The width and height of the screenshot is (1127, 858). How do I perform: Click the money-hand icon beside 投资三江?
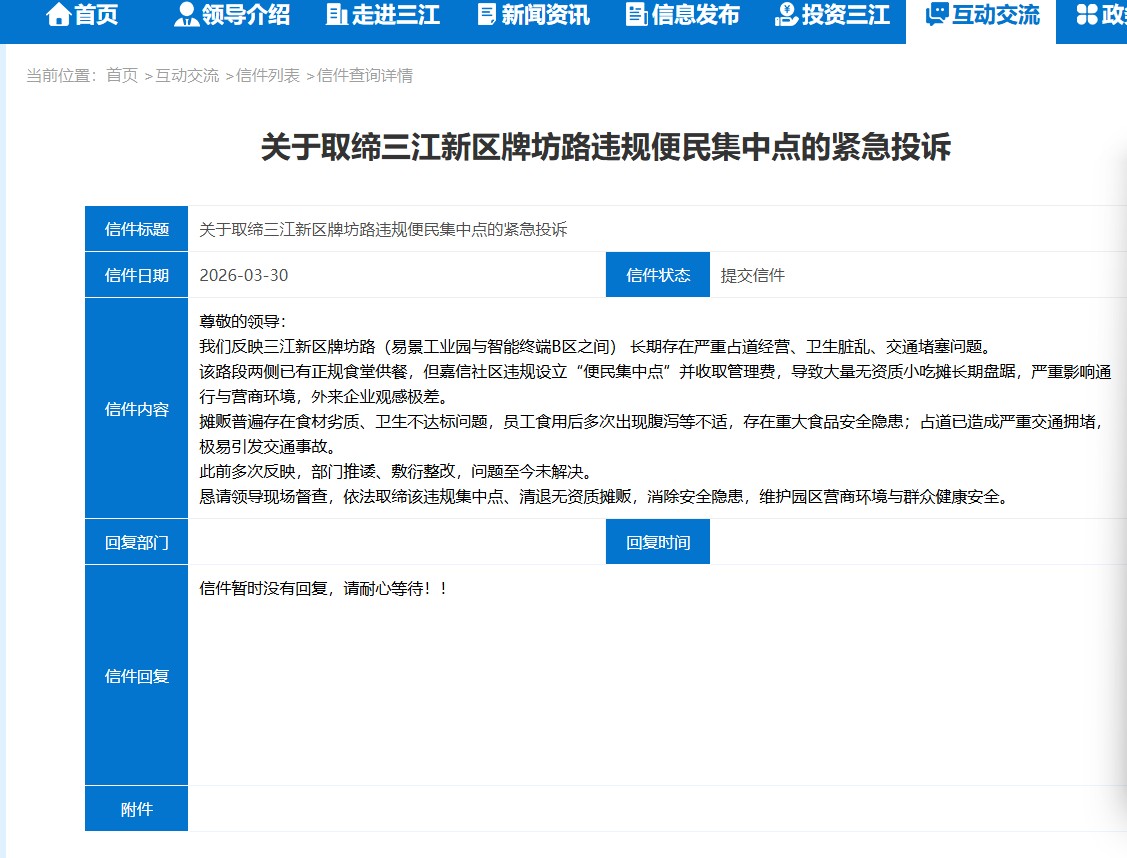pyautogui.click(x=786, y=15)
